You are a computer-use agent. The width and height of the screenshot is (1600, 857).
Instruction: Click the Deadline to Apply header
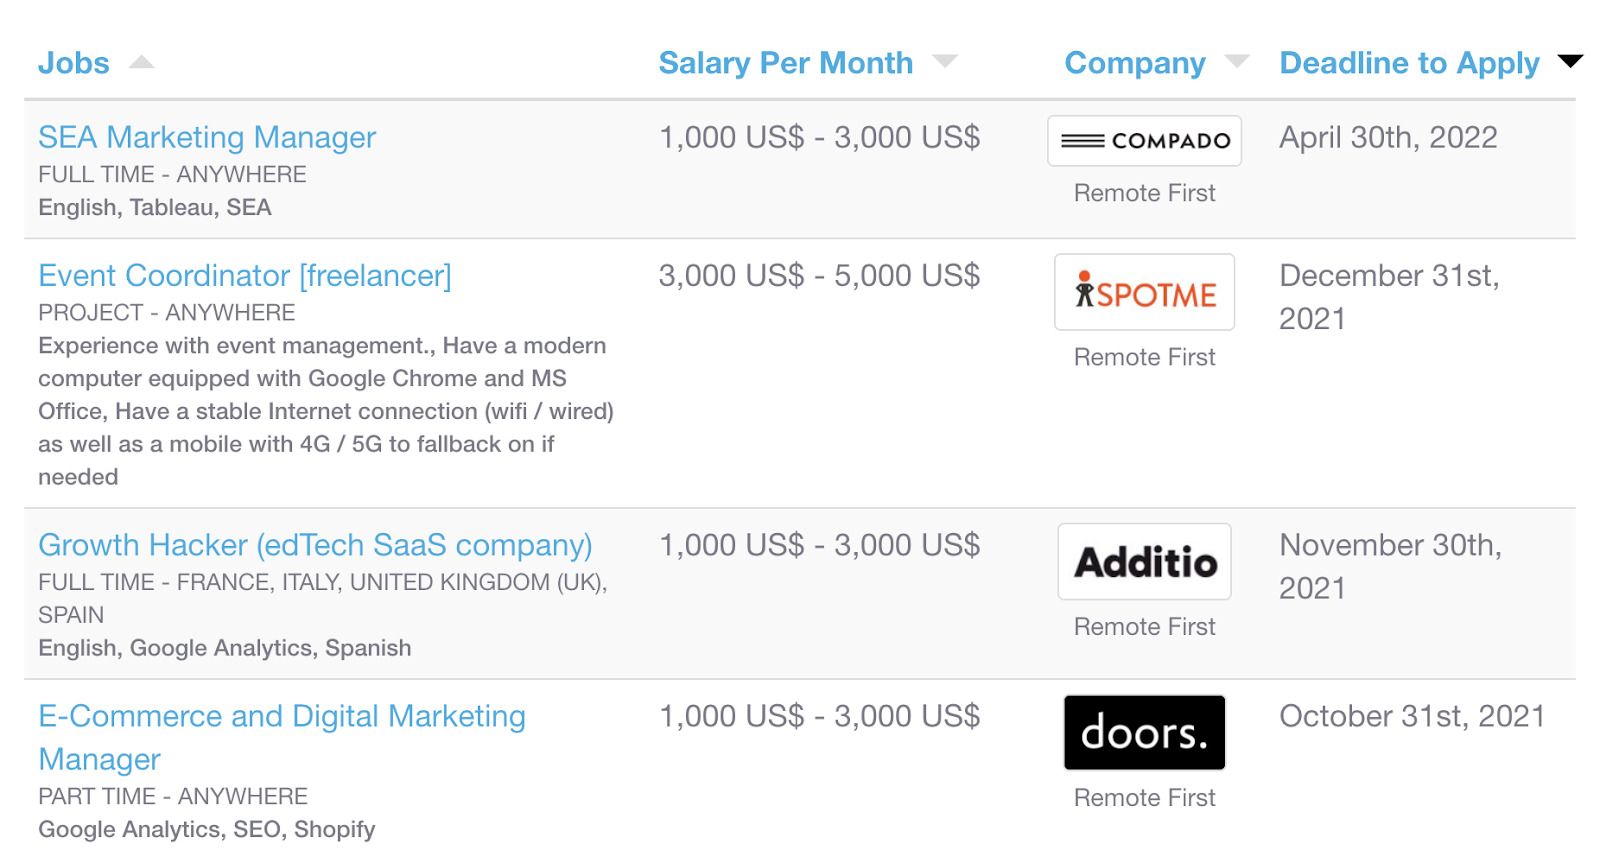pyautogui.click(x=1409, y=63)
